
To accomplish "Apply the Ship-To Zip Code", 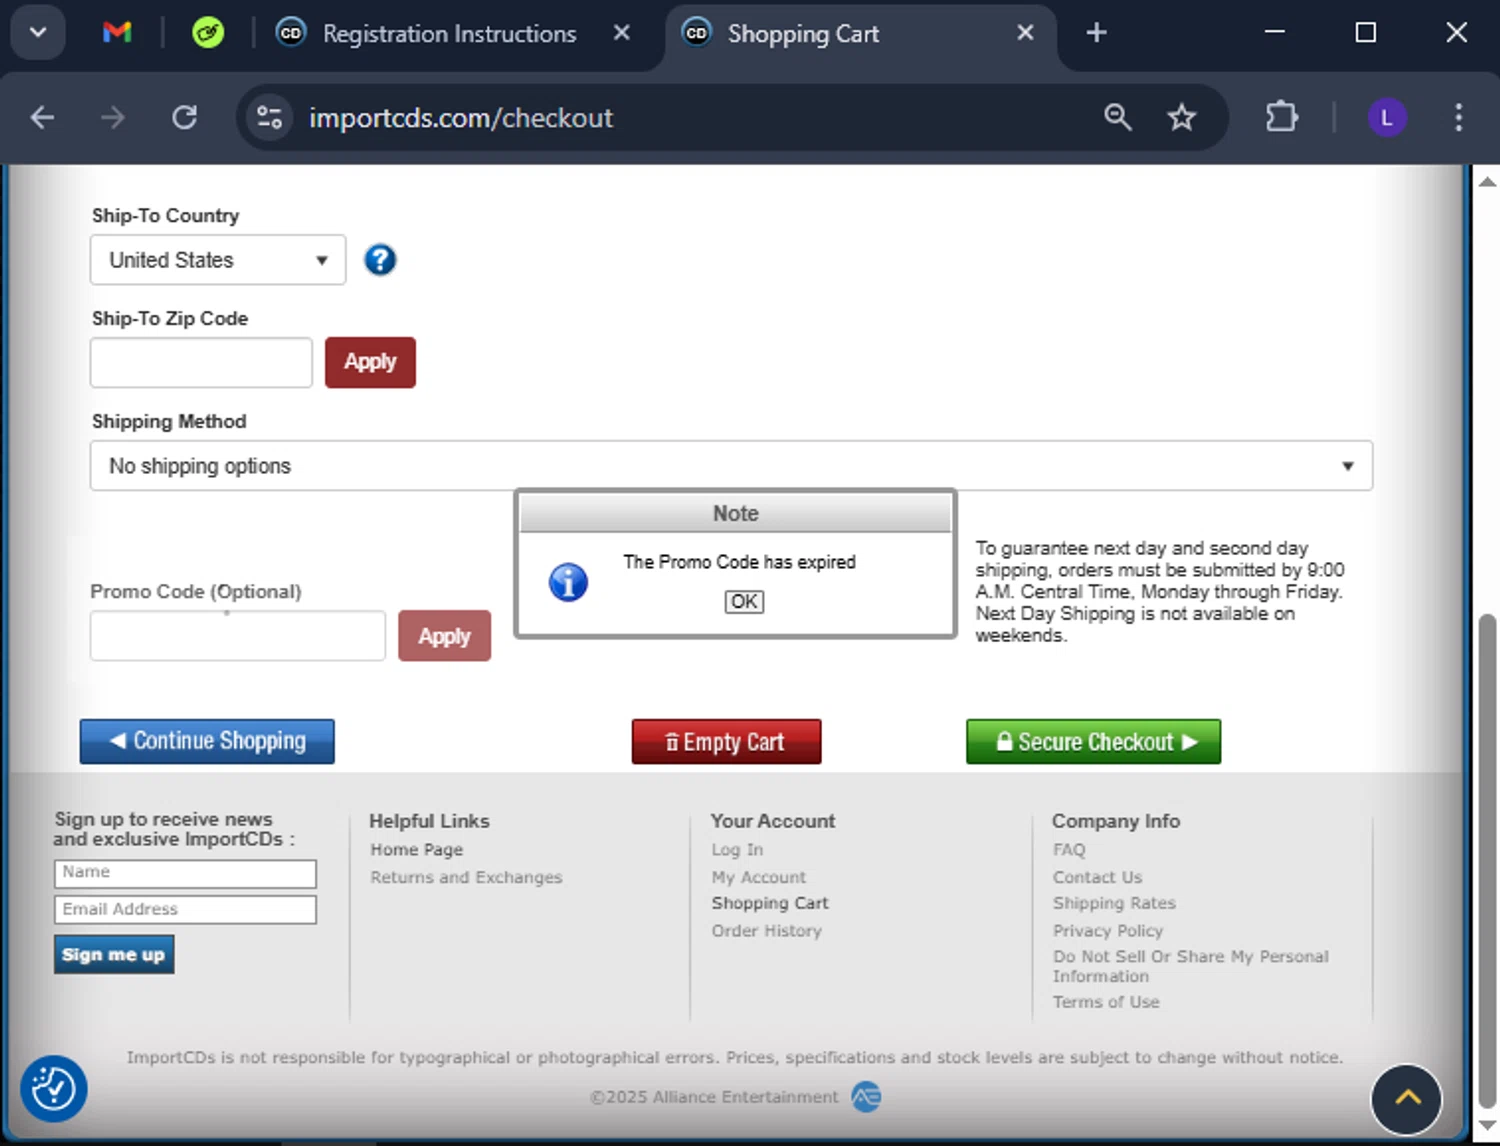I will (x=370, y=362).
